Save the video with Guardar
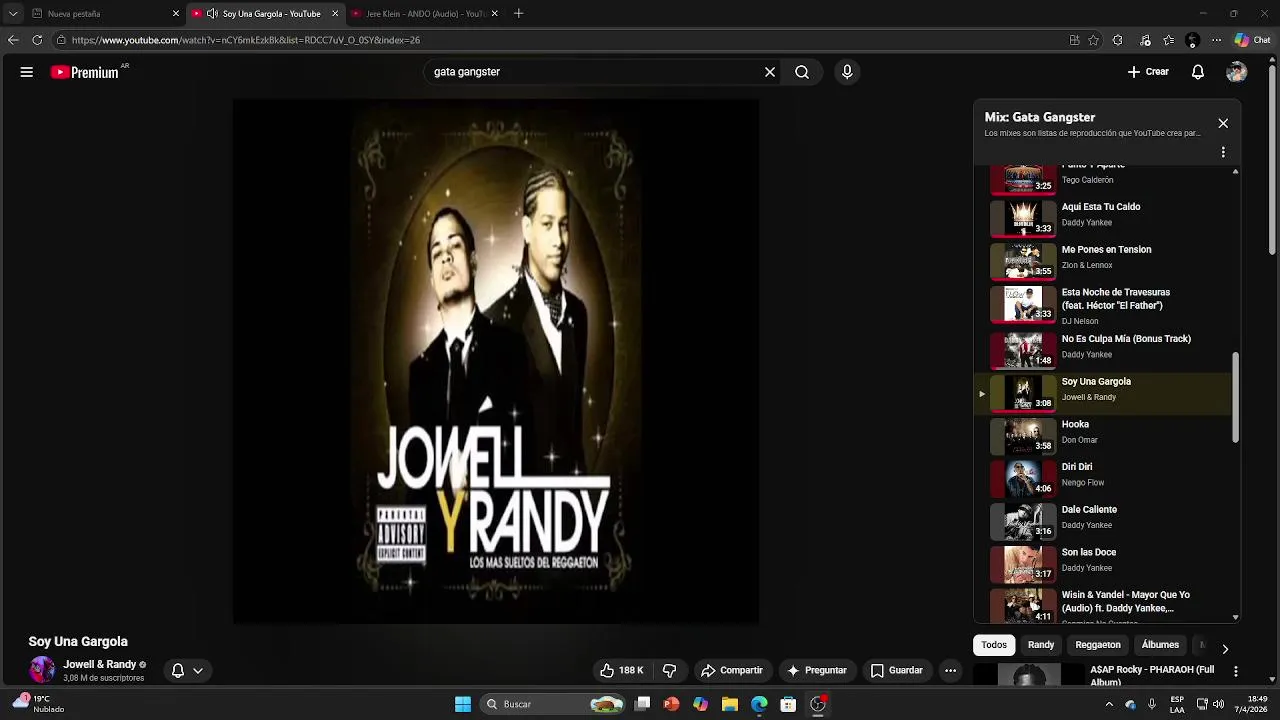Image resolution: width=1280 pixels, height=720 pixels. pyautogui.click(x=897, y=670)
